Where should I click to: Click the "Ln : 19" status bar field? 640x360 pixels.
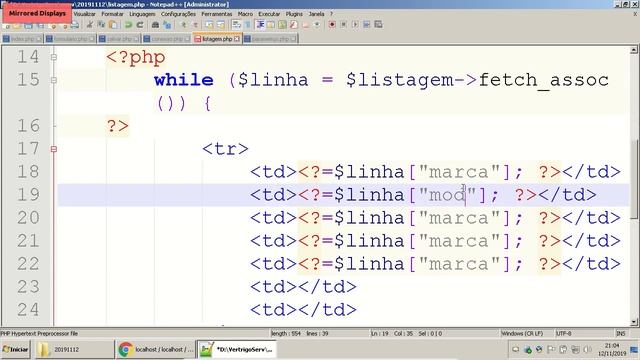click(x=380, y=333)
